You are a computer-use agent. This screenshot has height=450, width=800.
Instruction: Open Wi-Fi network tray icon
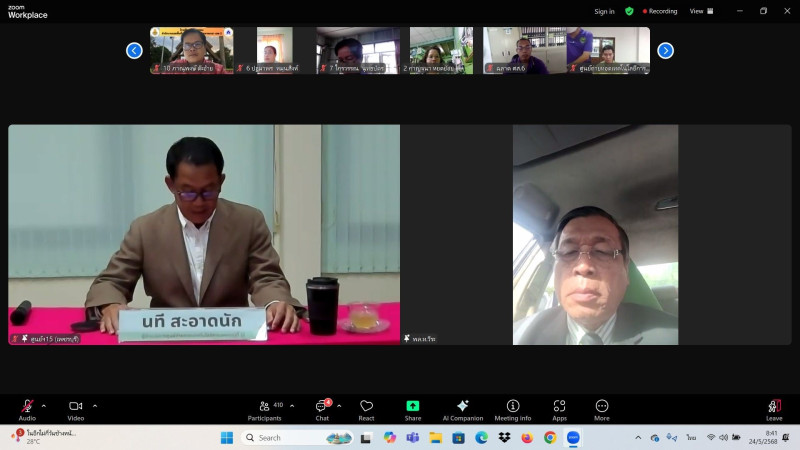711,437
